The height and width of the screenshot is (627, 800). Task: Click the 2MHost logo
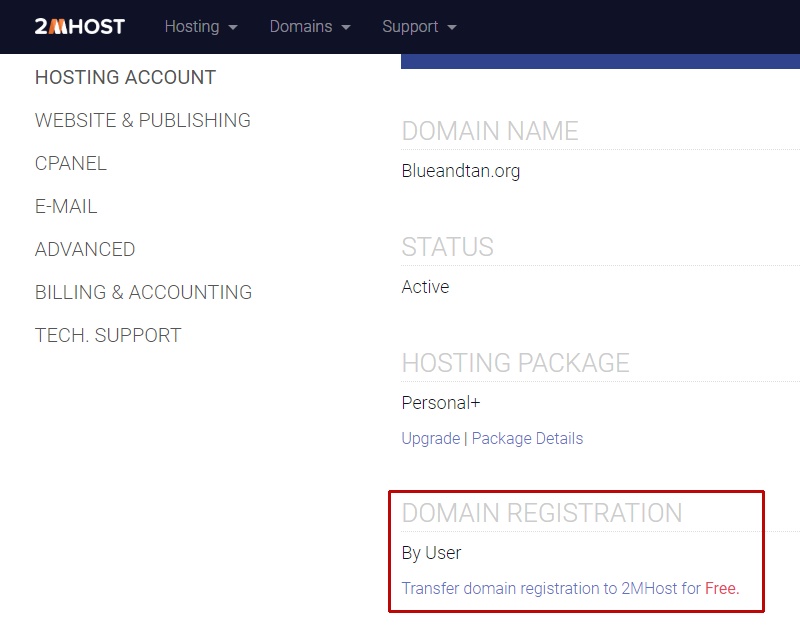tap(80, 27)
